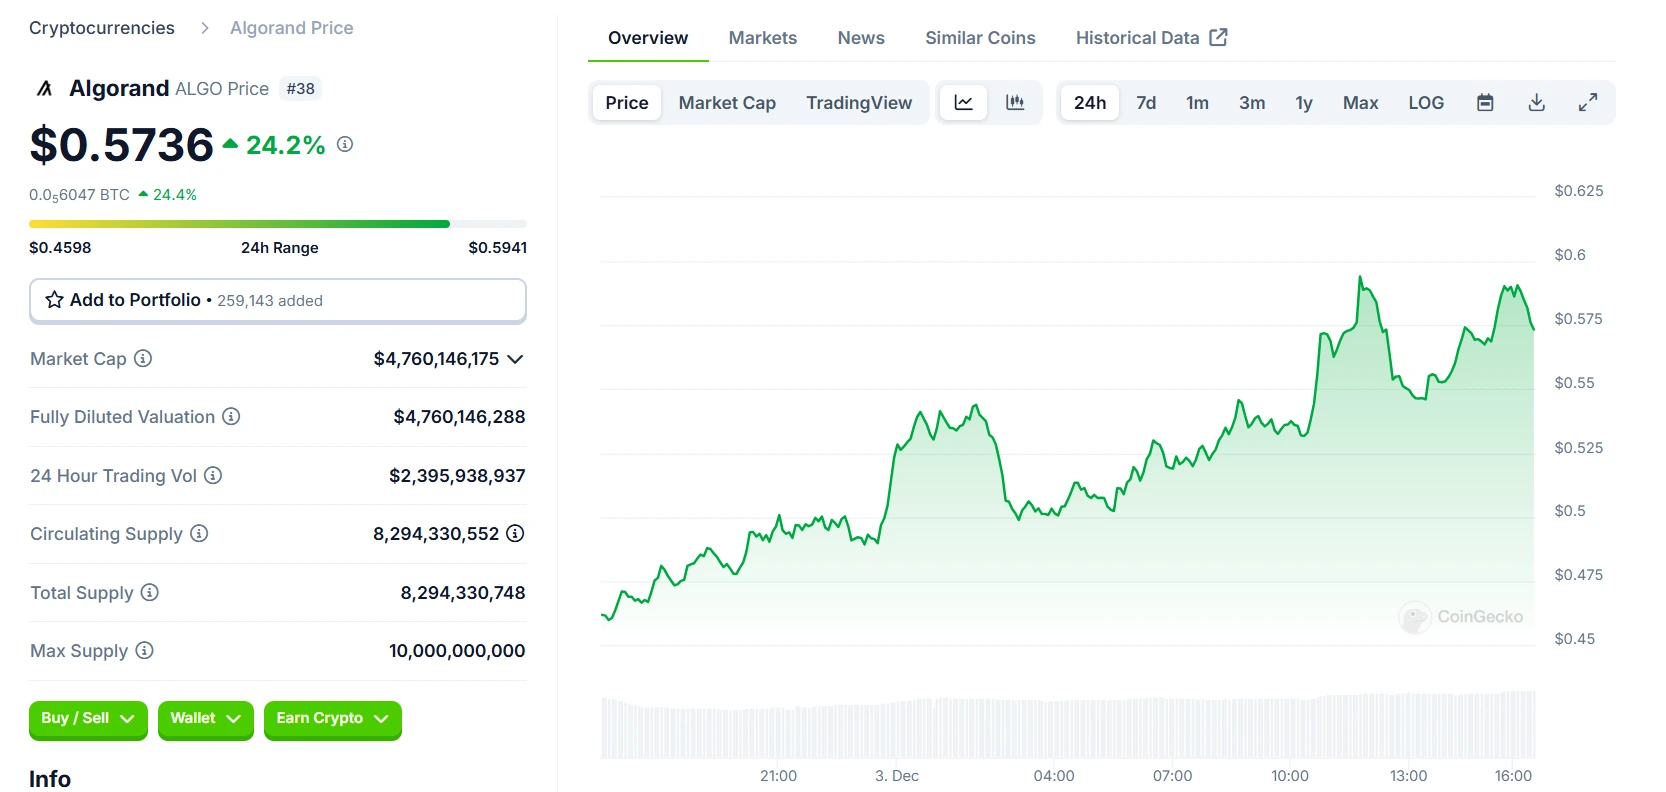
Task: Open Historical Data tab
Action: pyautogui.click(x=1151, y=38)
